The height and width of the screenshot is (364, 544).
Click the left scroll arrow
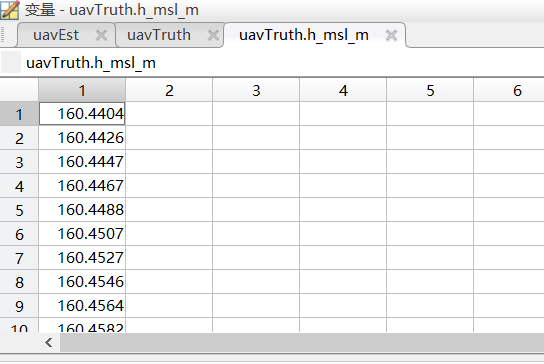49,343
